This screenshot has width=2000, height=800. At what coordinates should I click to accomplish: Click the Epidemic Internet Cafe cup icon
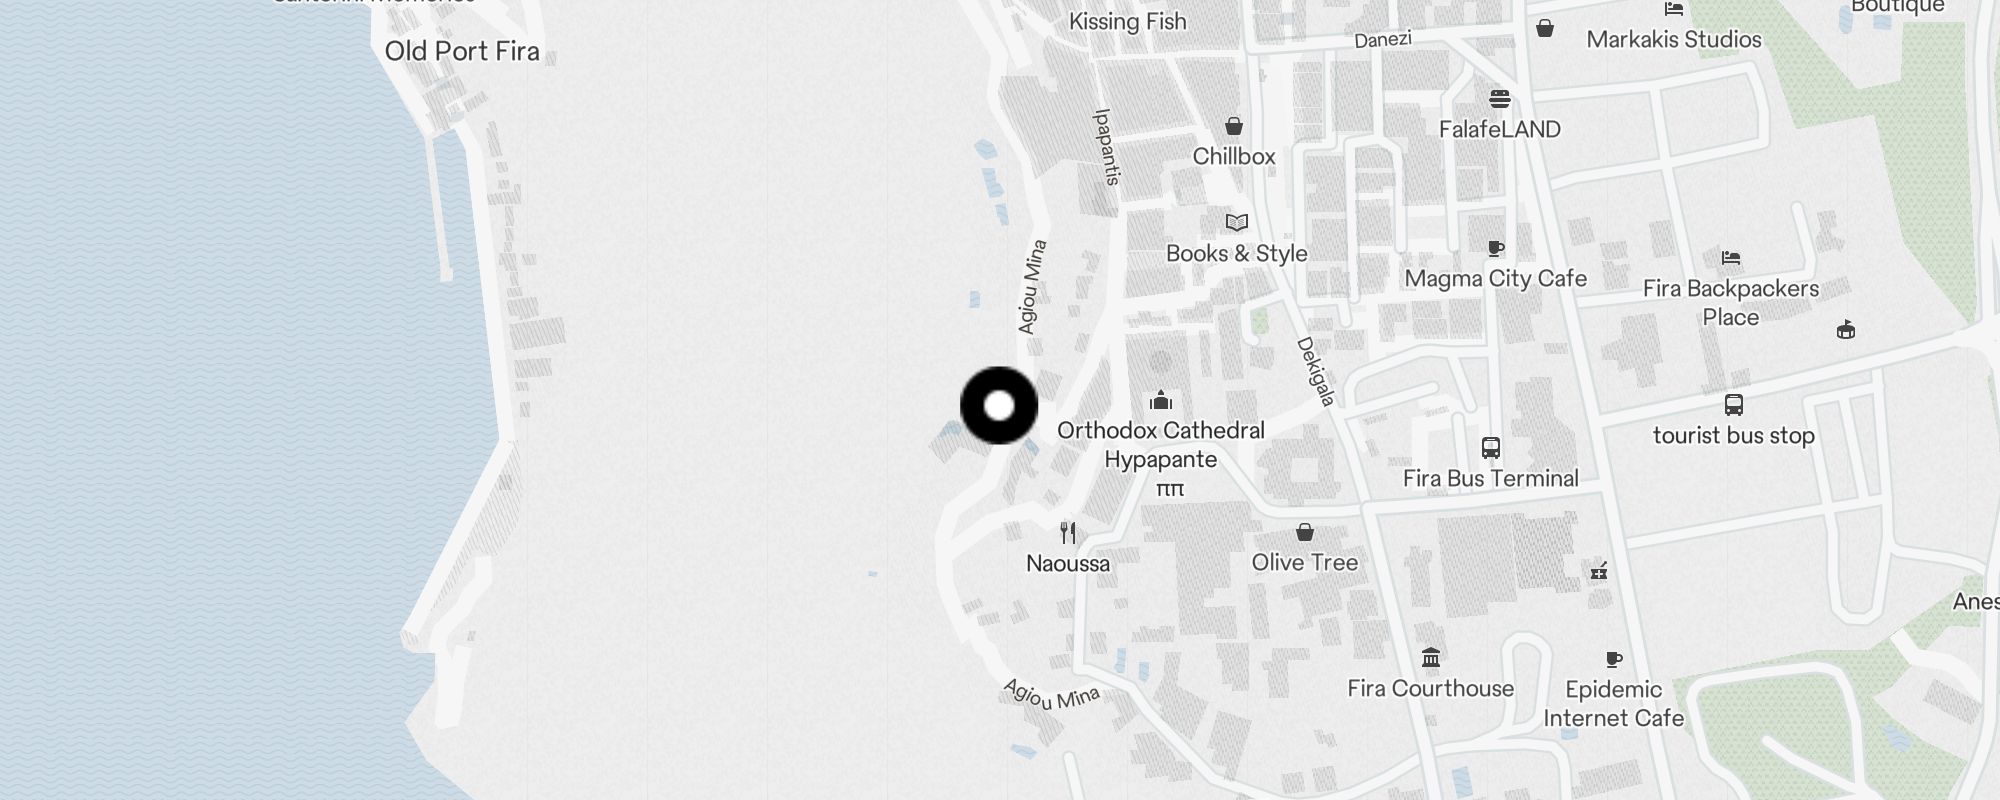point(1614,659)
